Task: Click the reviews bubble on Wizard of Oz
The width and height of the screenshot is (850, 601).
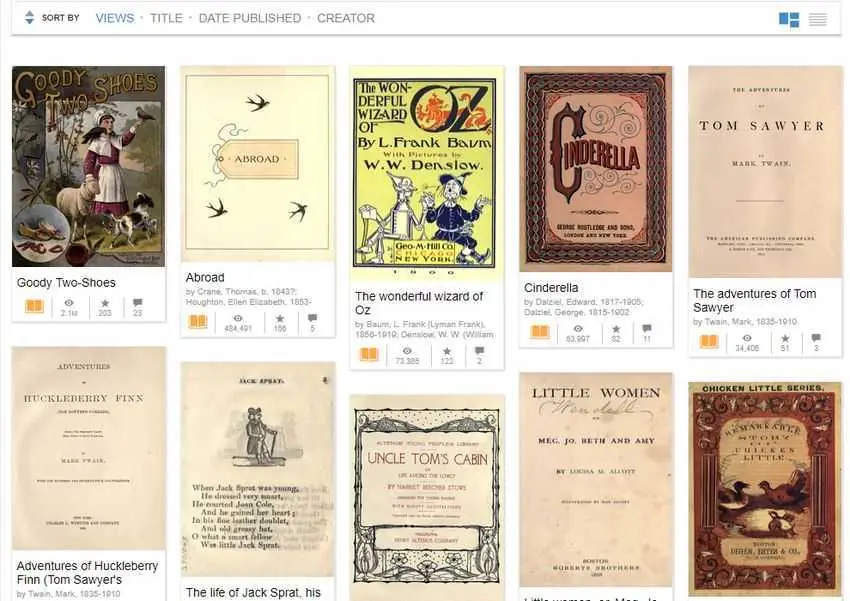Action: click(479, 351)
